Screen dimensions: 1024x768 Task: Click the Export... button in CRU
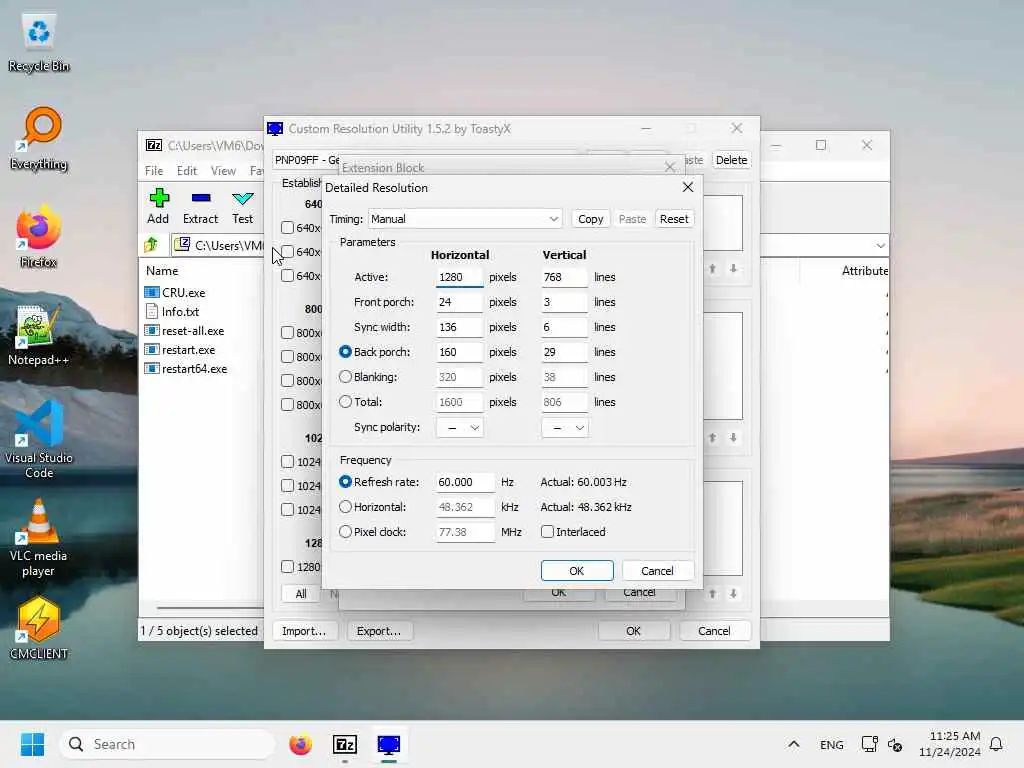tap(379, 631)
